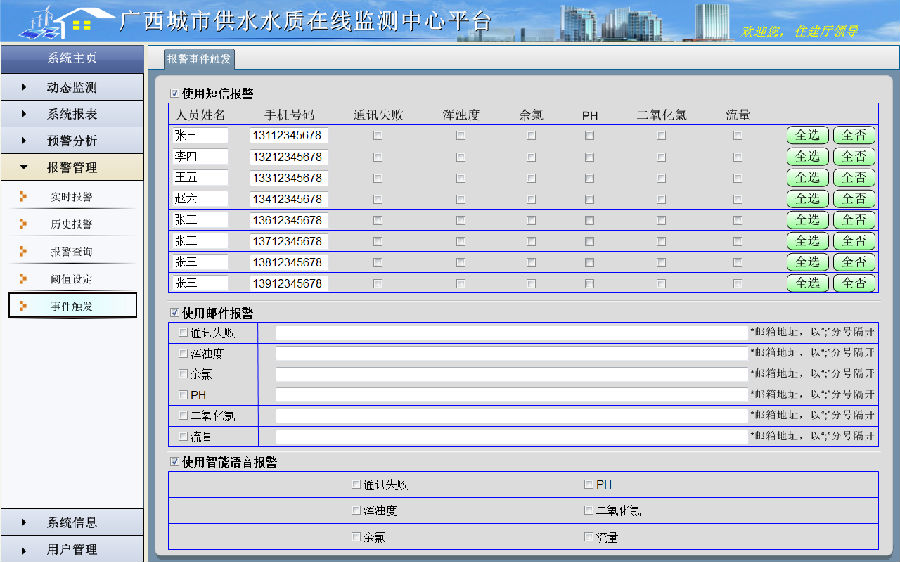The image size is (900, 562).
Task: Expand the 用户管理 section
Action: click(72, 549)
